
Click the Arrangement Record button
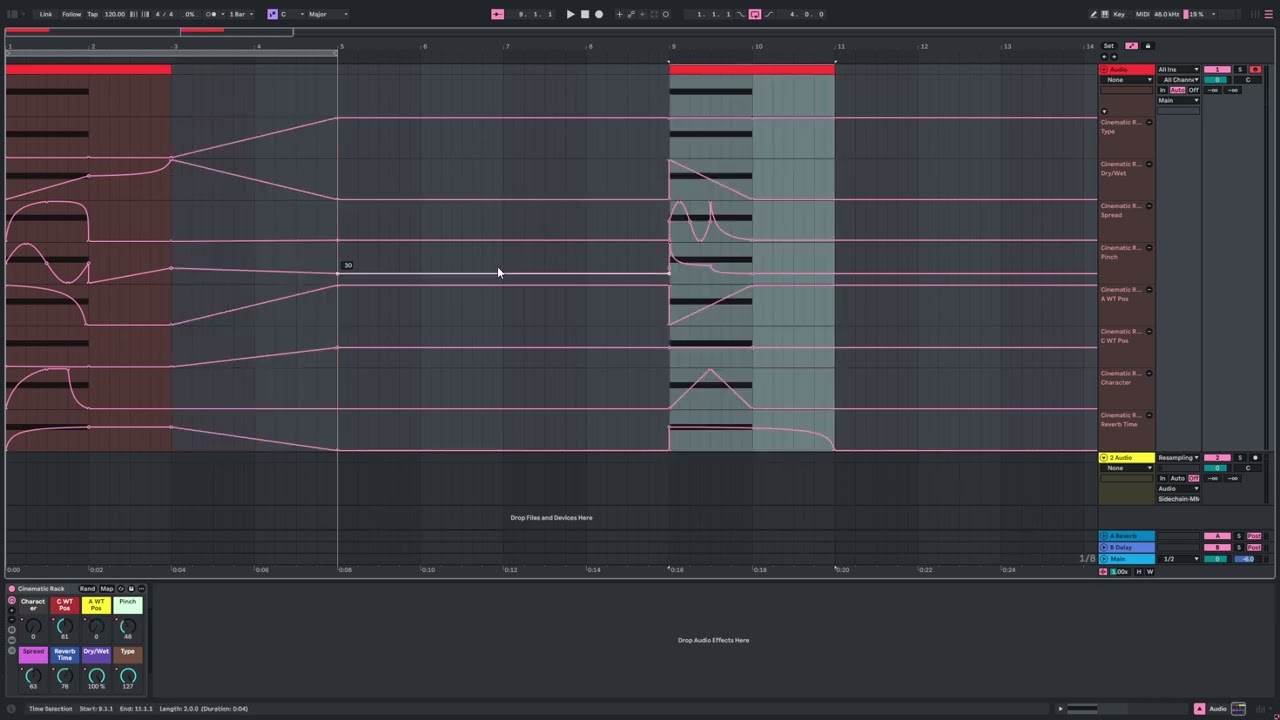(x=599, y=14)
